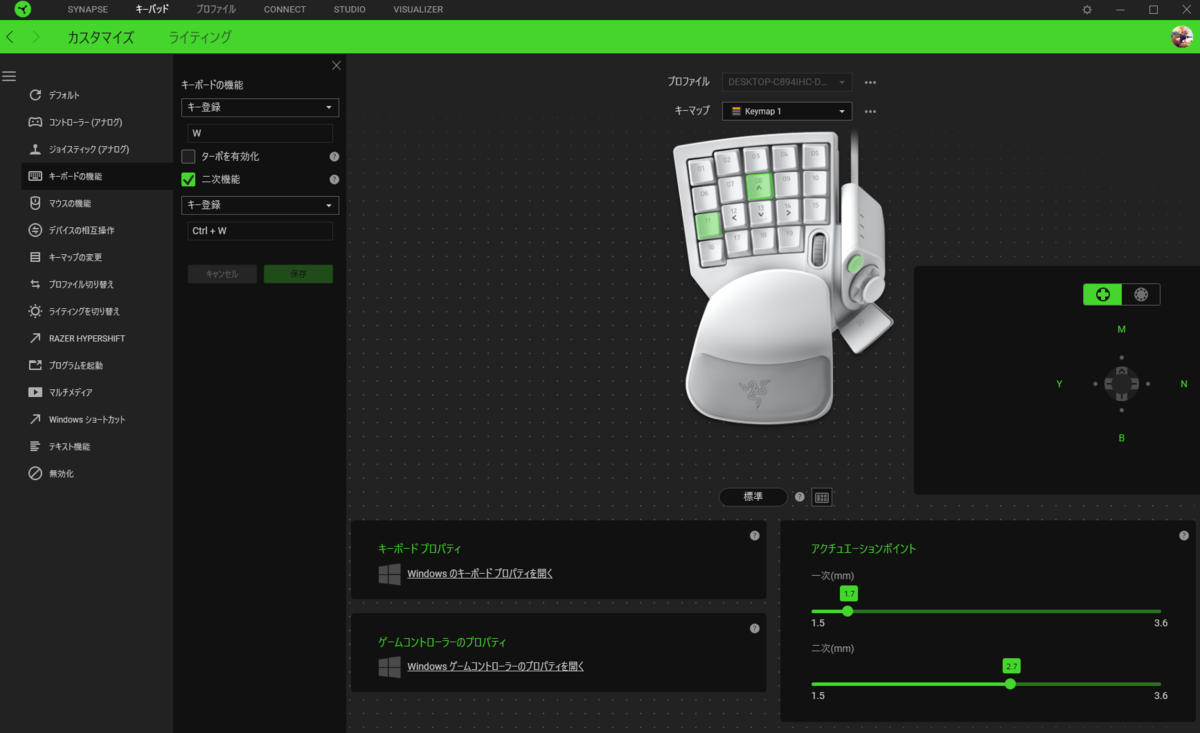Viewport: 1200px width, 733px height.
Task: Go back with the left arrow
Action: (10, 37)
